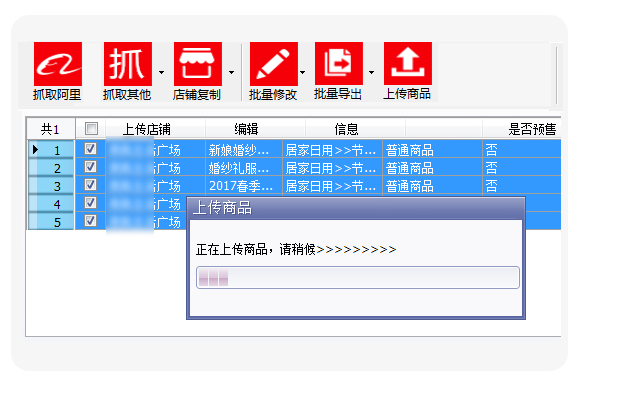Click the 是否预售 column header
Viewport: 642px width, 396px height.
click(x=532, y=129)
